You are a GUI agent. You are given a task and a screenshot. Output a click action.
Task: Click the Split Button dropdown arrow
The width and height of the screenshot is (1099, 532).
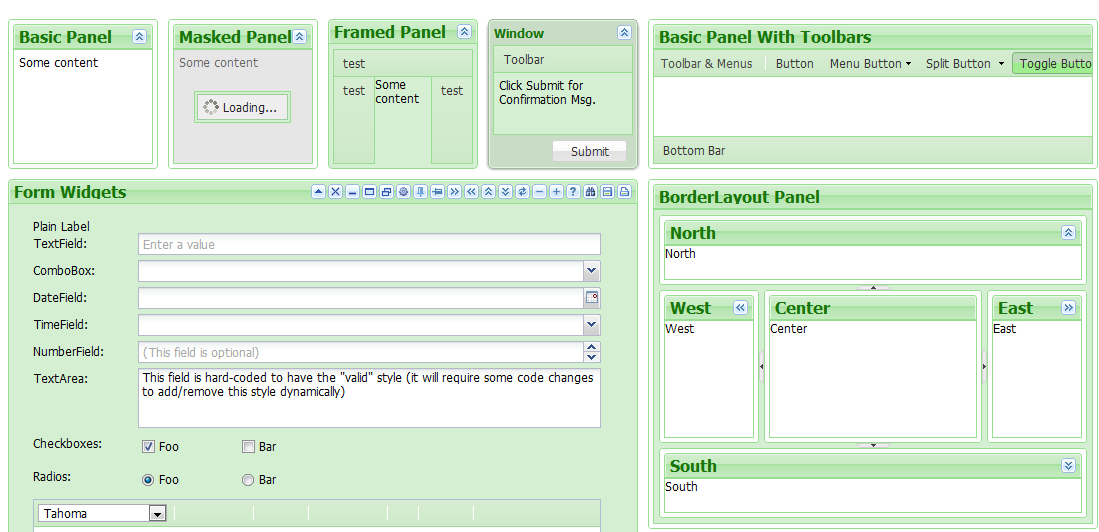tap(1002, 64)
